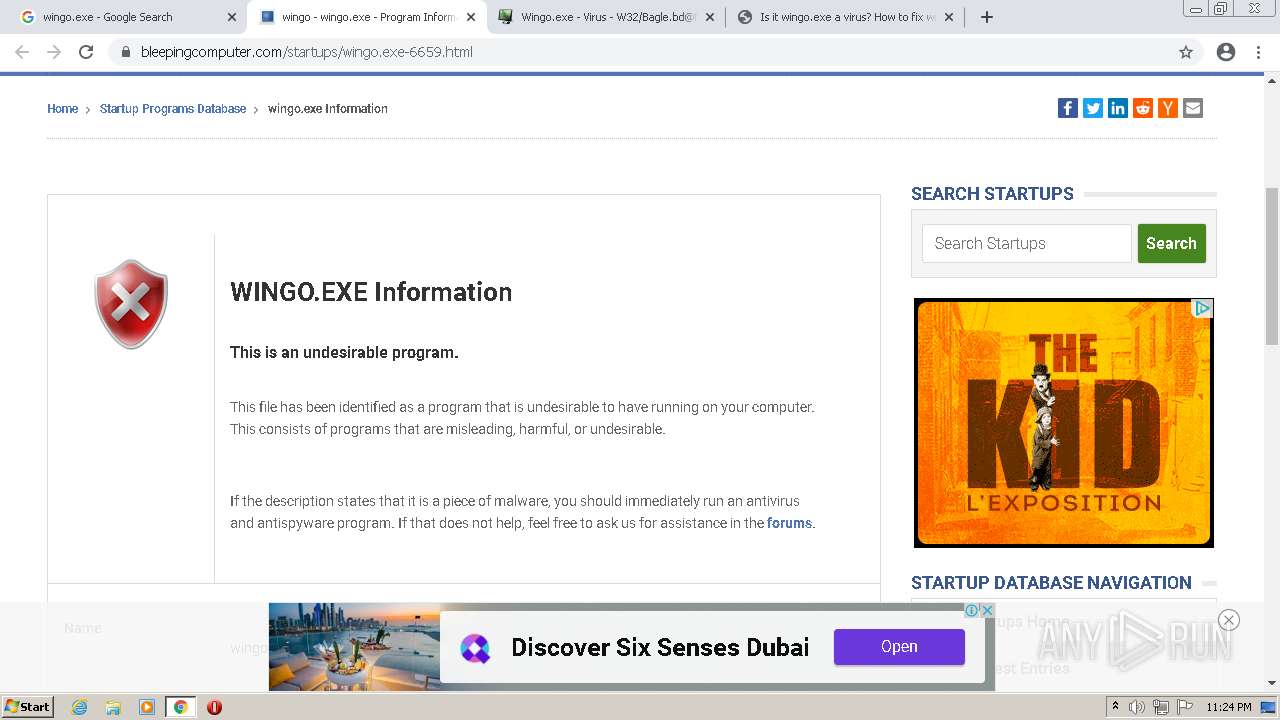1280x720 pixels.
Task: Click the browser back arrow
Action: (x=22, y=52)
